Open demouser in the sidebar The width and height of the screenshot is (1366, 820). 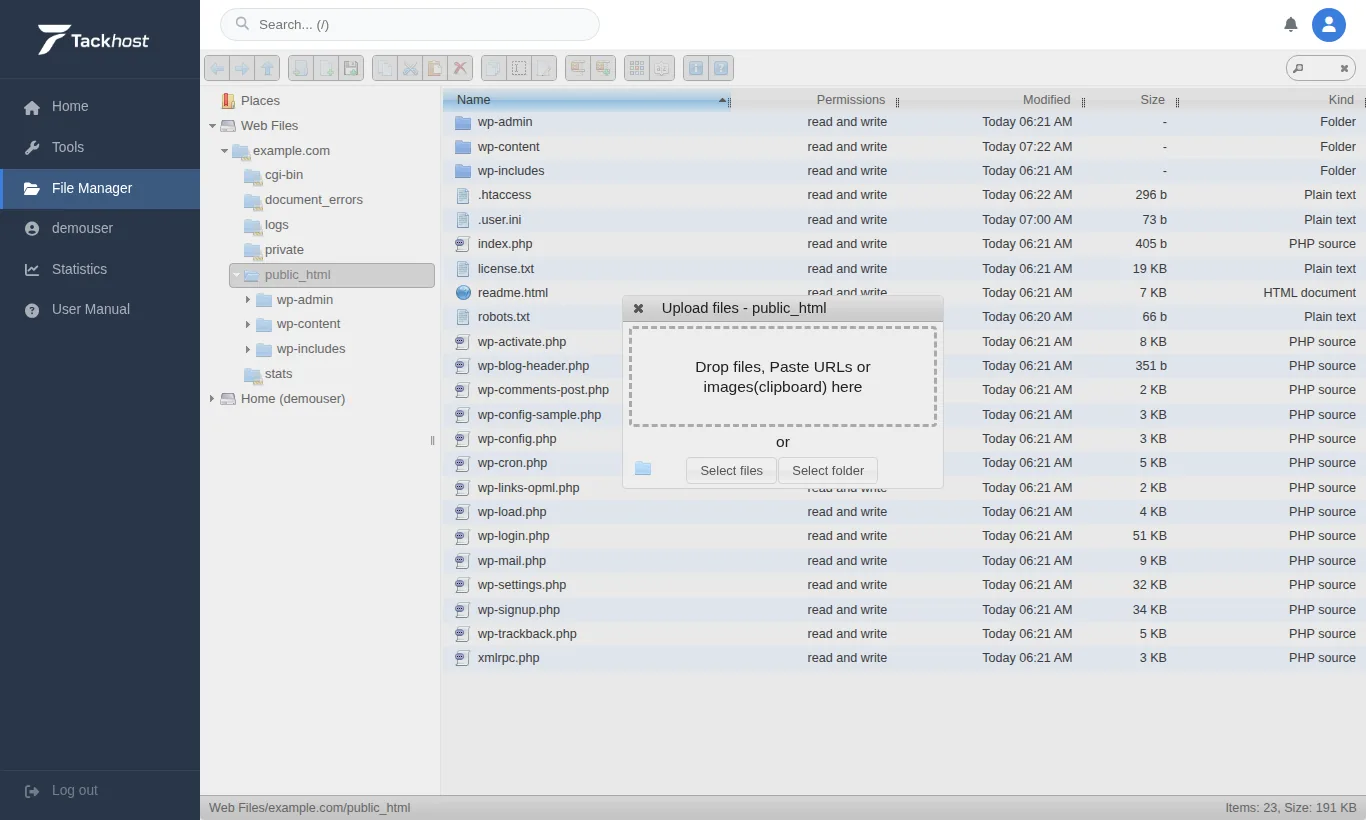point(100,228)
